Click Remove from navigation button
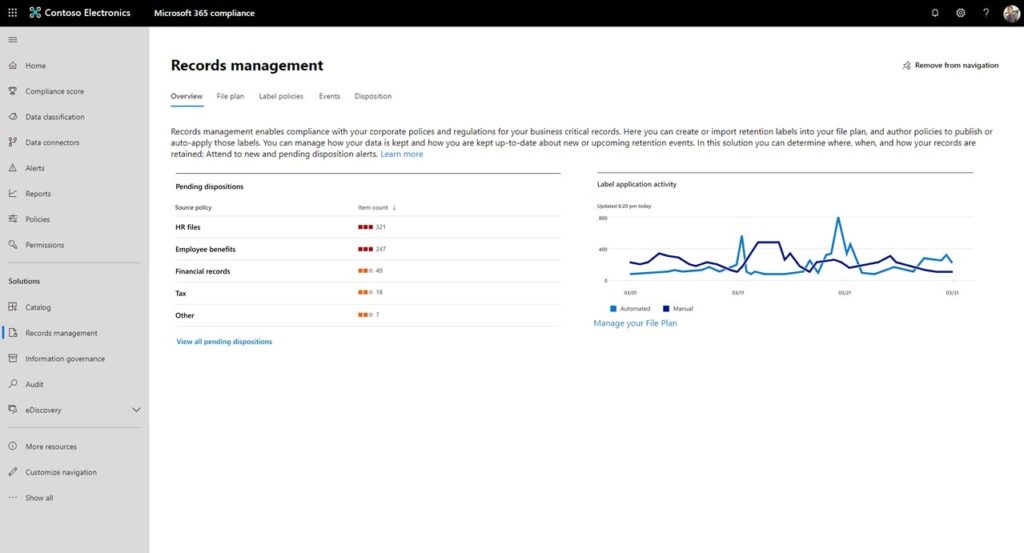Image resolution: width=1024 pixels, height=553 pixels. tap(950, 65)
